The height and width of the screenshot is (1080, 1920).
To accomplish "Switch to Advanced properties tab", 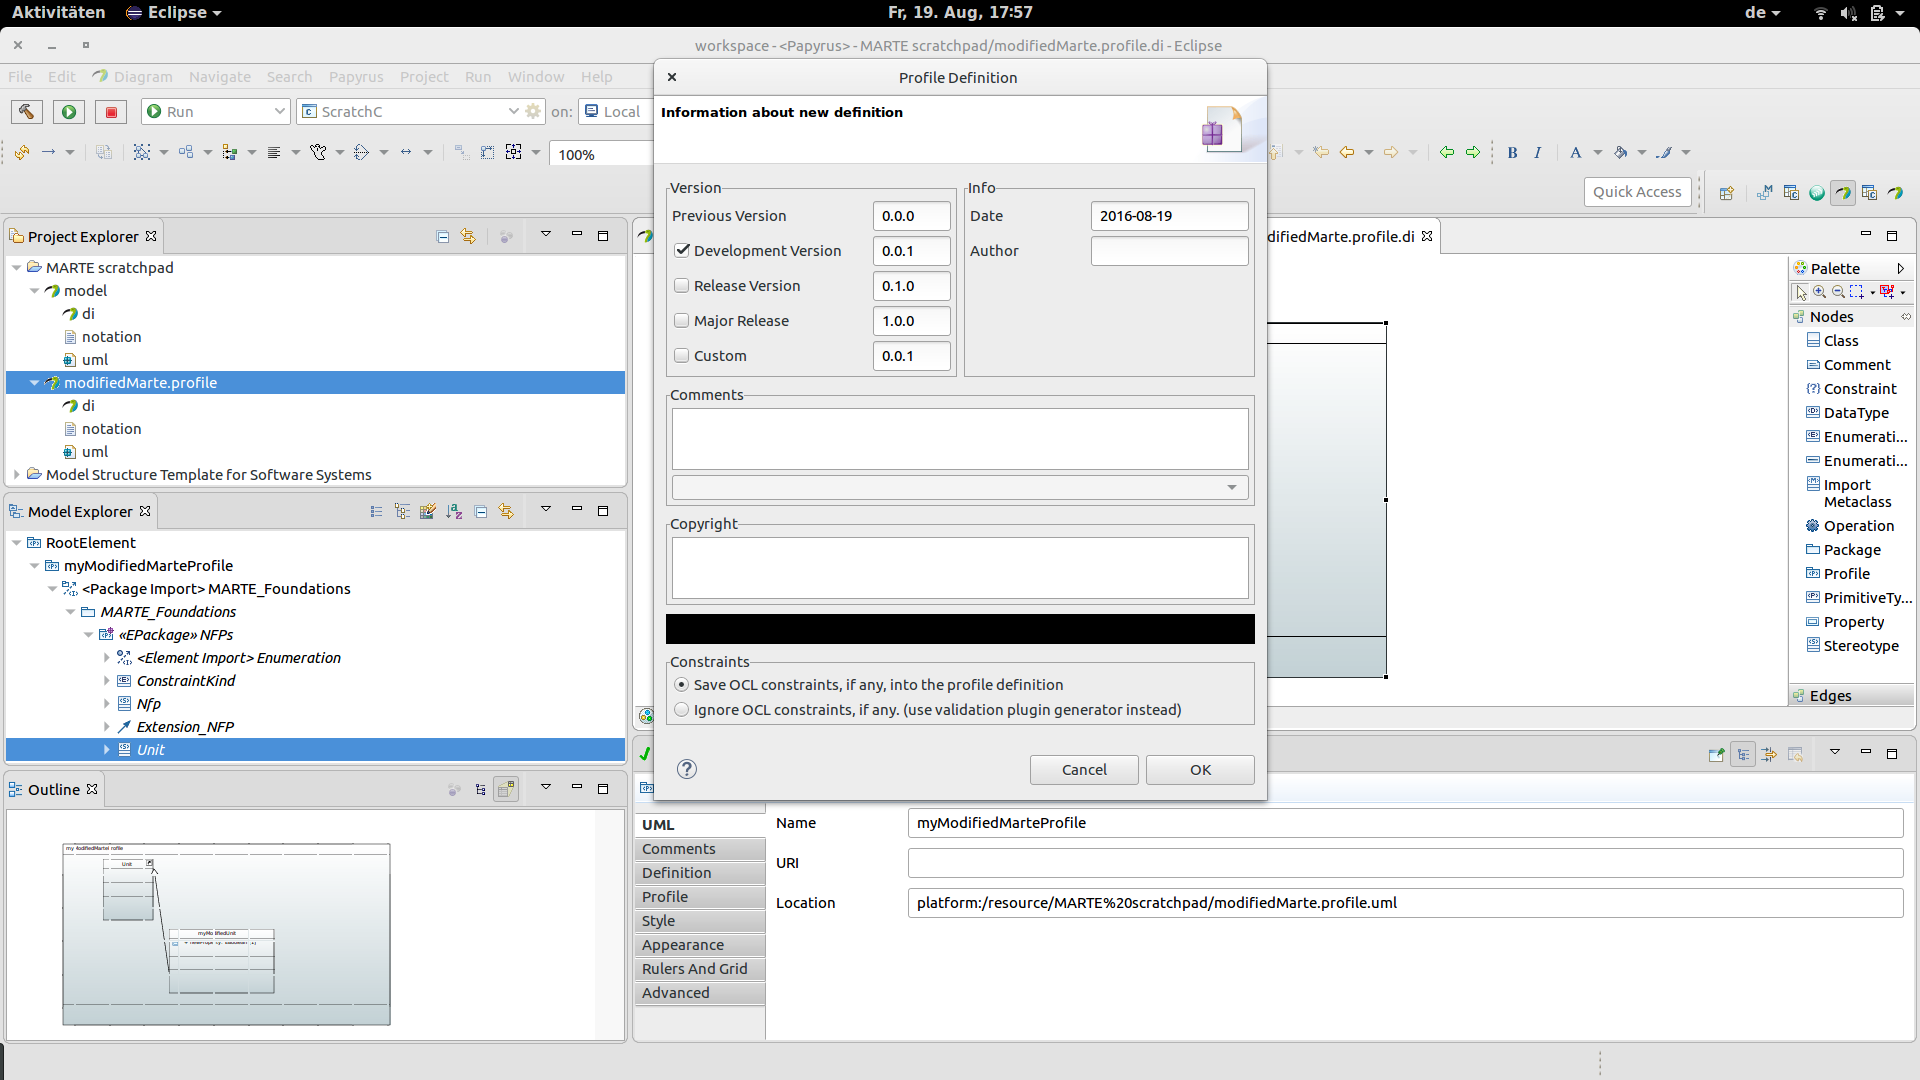I will [x=700, y=993].
